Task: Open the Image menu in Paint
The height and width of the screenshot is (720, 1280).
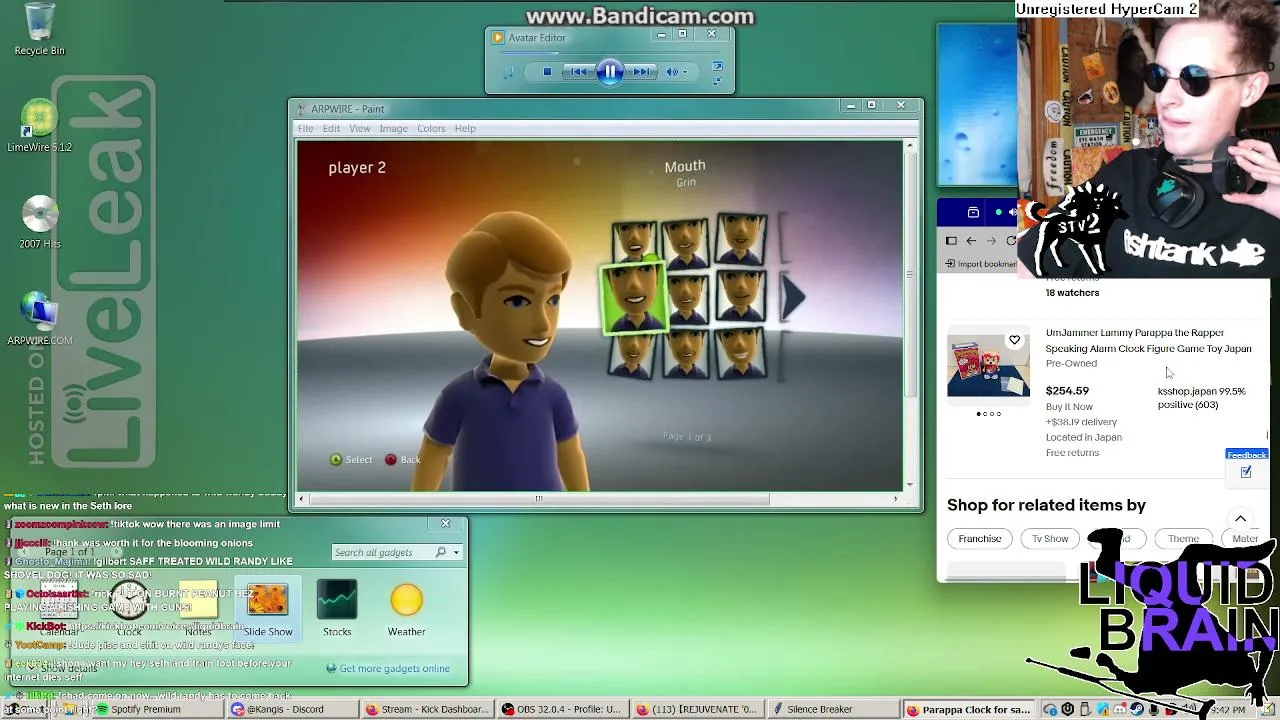Action: [393, 128]
